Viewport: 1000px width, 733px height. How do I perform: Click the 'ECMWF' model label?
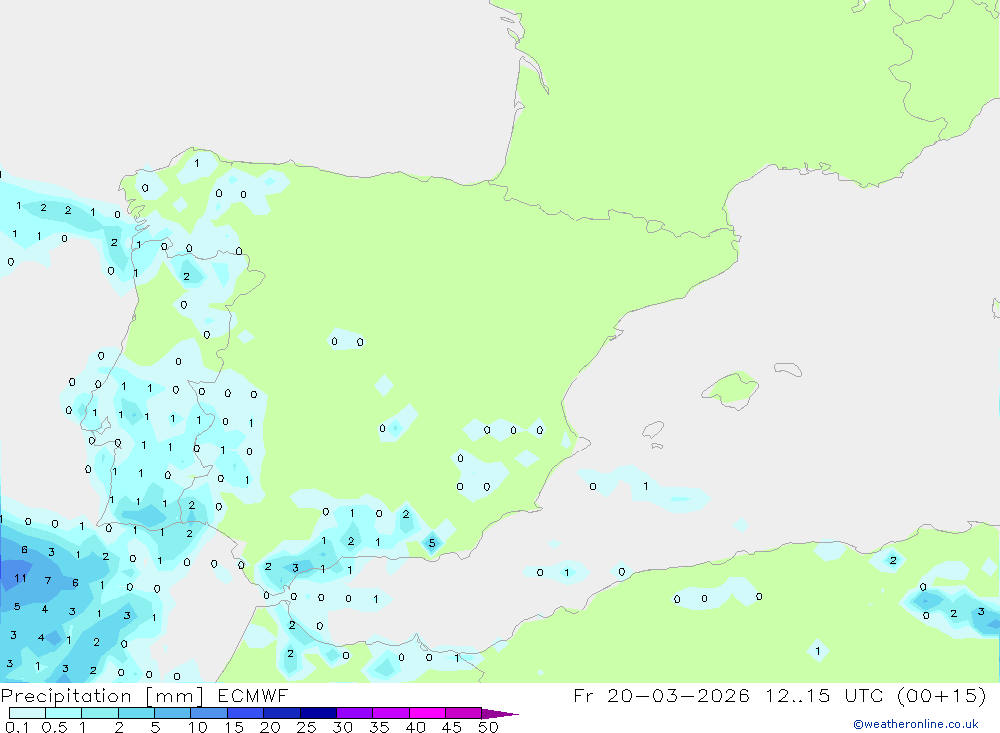click(x=253, y=695)
